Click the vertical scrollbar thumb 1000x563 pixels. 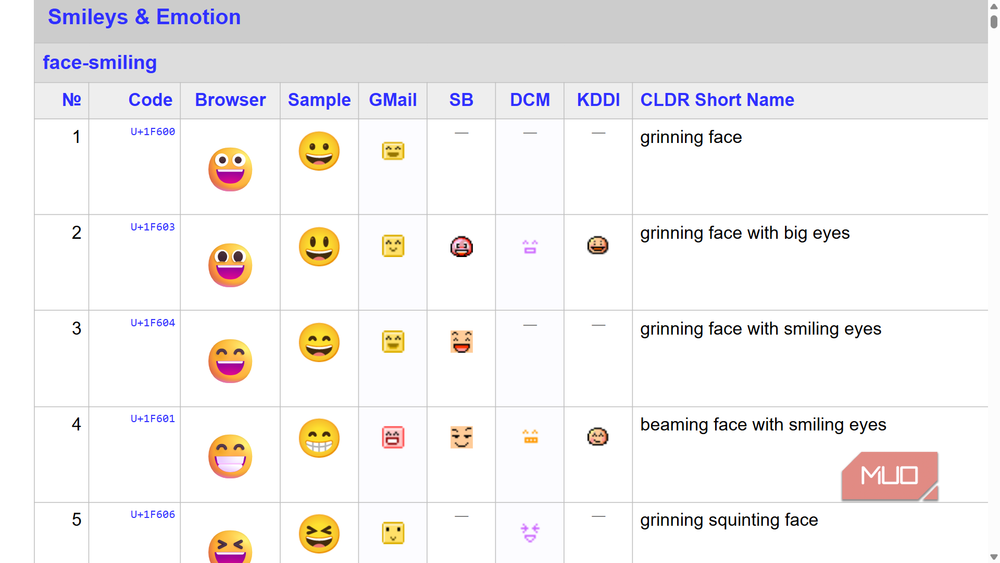click(x=994, y=20)
